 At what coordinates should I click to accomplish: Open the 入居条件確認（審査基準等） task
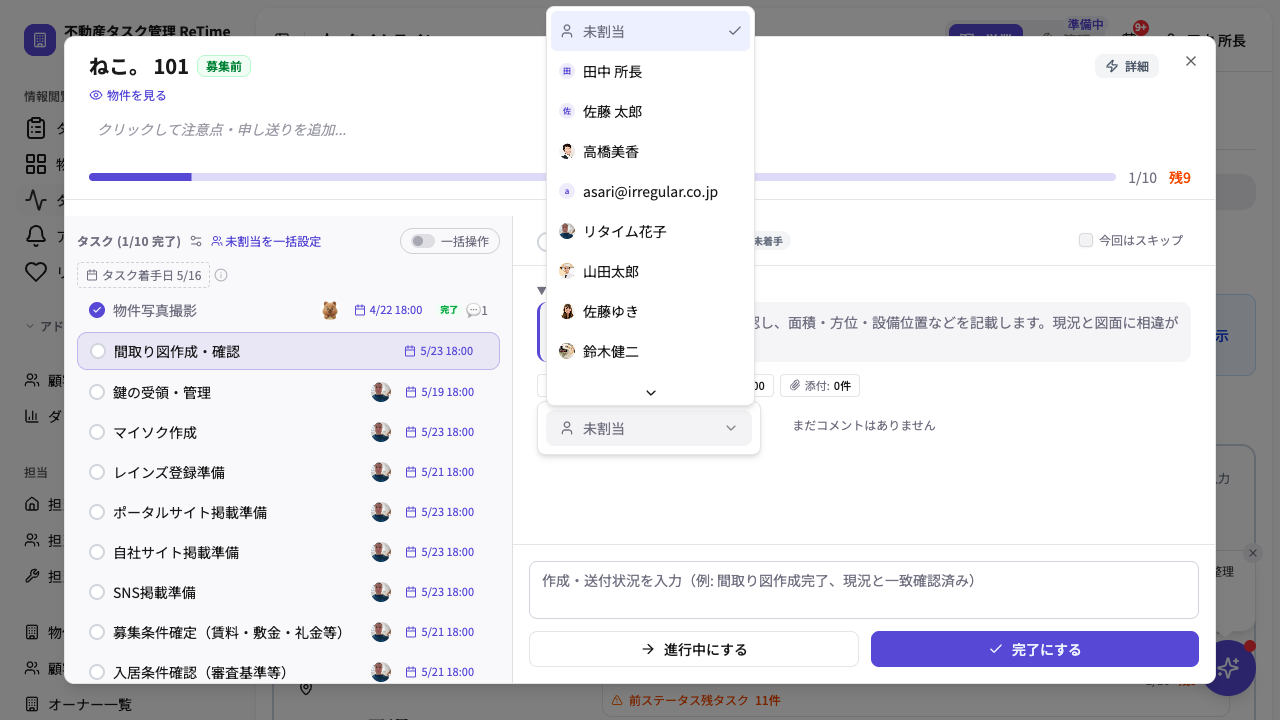click(201, 672)
